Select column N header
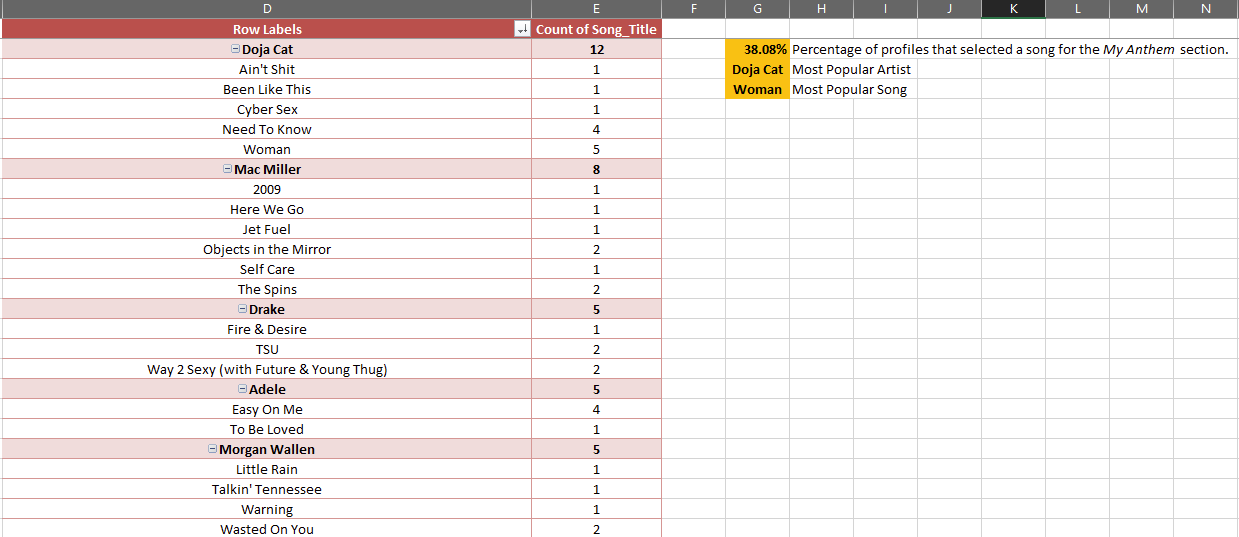This screenshot has height=537, width=1239. (x=1205, y=9)
